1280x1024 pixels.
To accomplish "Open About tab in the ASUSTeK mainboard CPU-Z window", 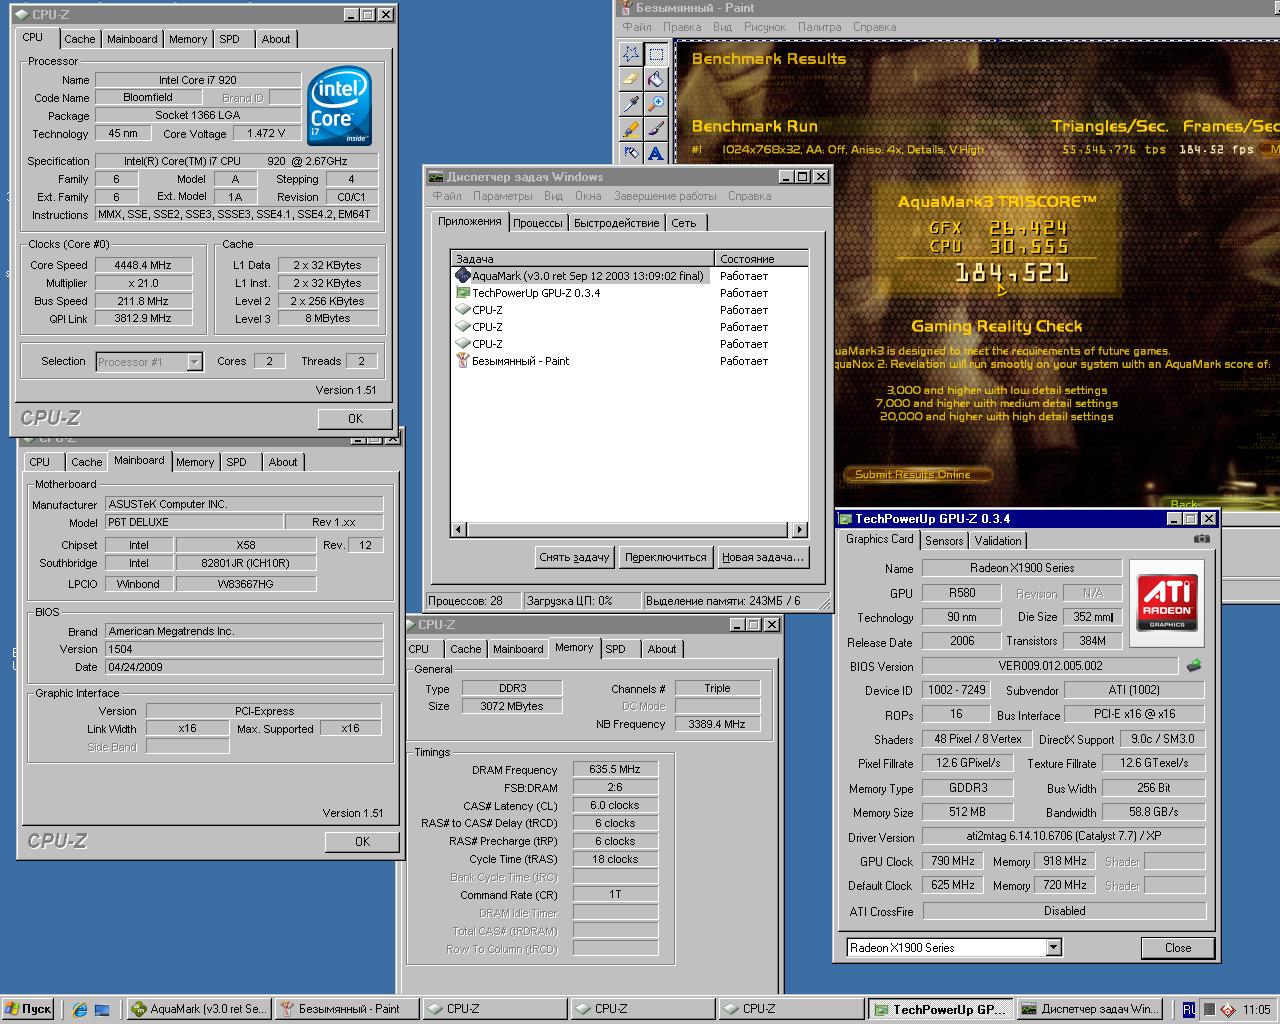I will pos(283,462).
